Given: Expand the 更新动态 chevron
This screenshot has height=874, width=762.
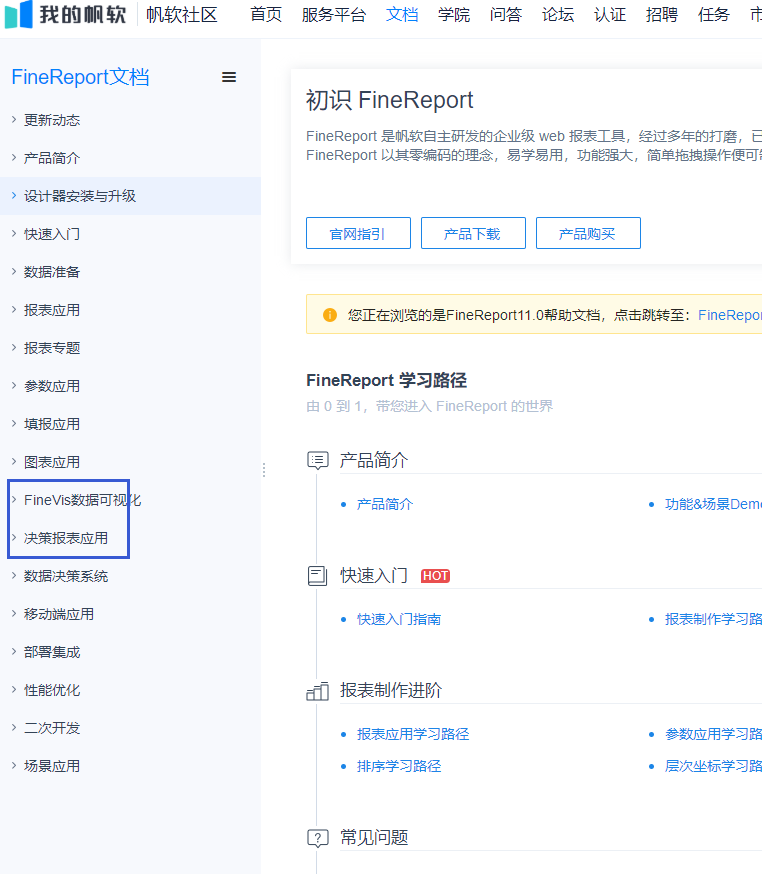Looking at the screenshot, I should pos(14,120).
